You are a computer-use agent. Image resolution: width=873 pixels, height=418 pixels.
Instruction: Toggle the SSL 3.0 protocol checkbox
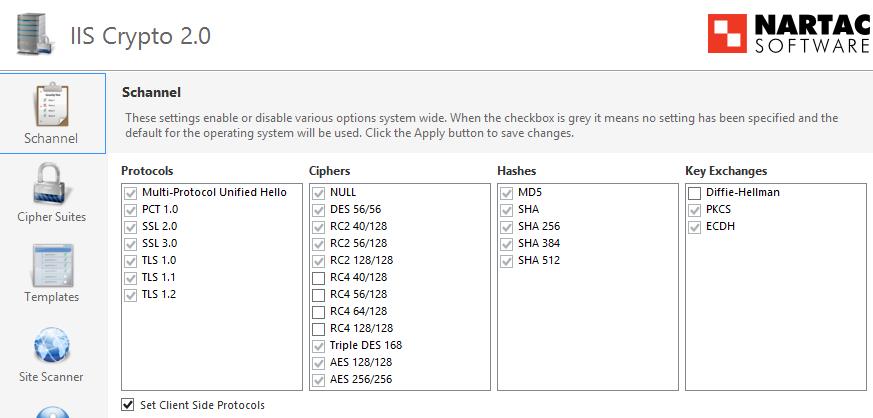(x=129, y=244)
